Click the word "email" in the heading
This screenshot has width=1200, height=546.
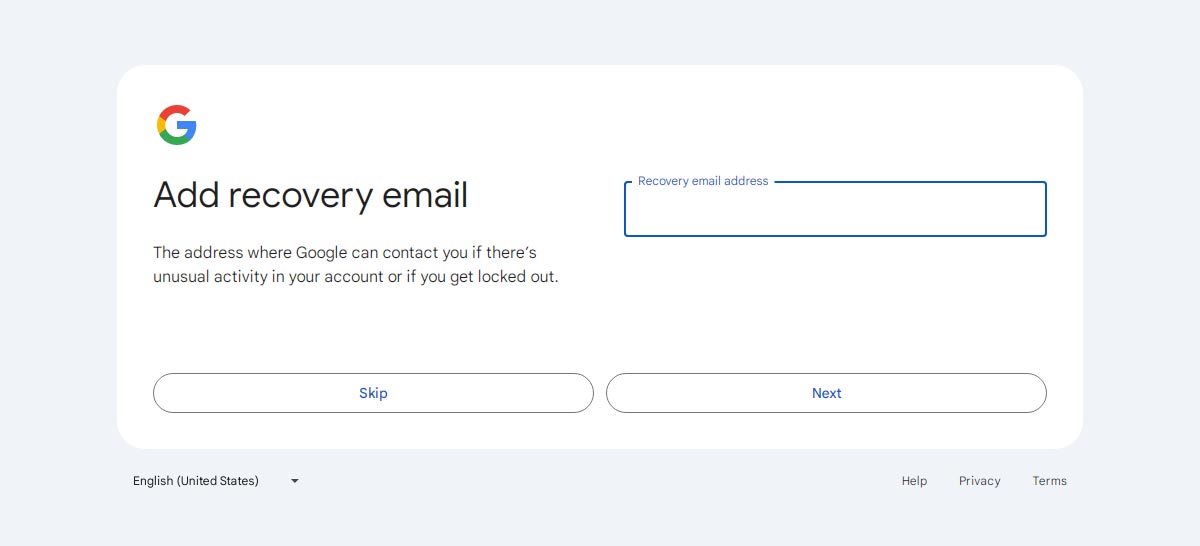coord(412,194)
